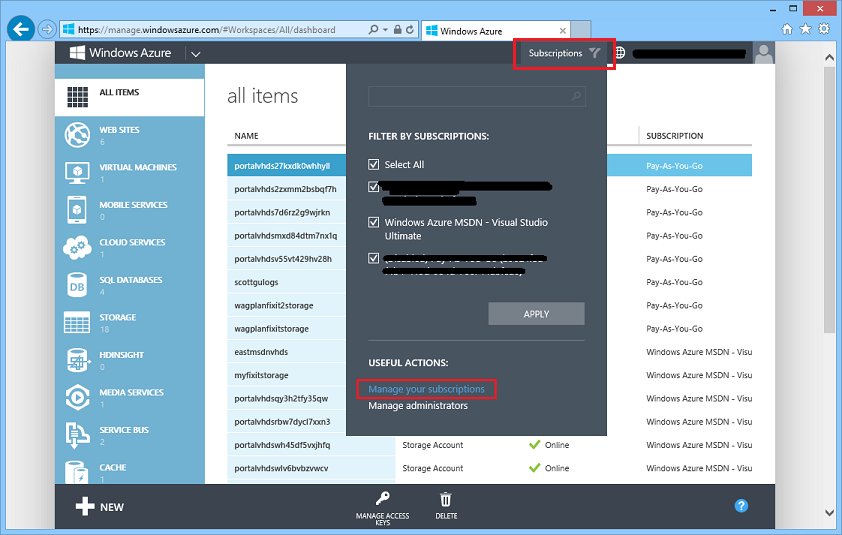Click Manage administrators link
This screenshot has width=842, height=535.
(418, 406)
